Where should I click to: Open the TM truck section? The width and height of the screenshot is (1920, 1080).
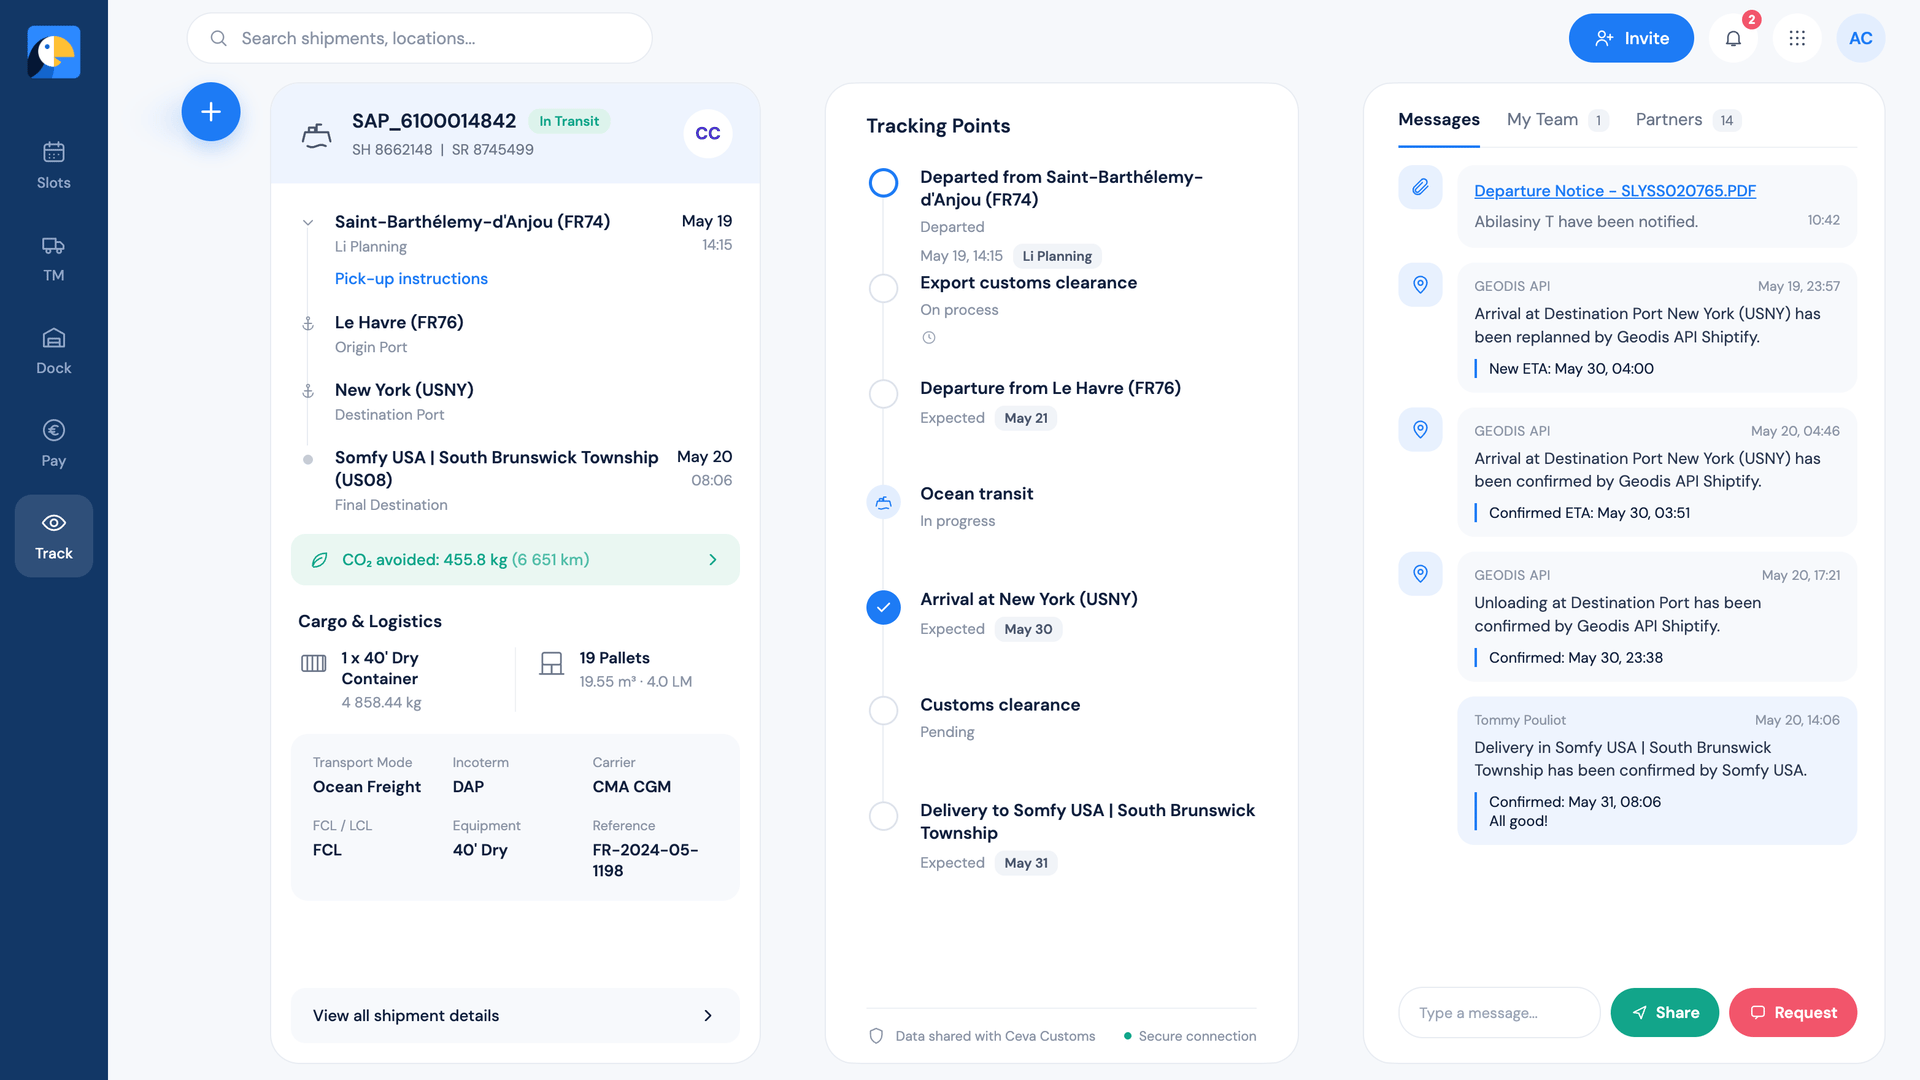pyautogui.click(x=54, y=259)
